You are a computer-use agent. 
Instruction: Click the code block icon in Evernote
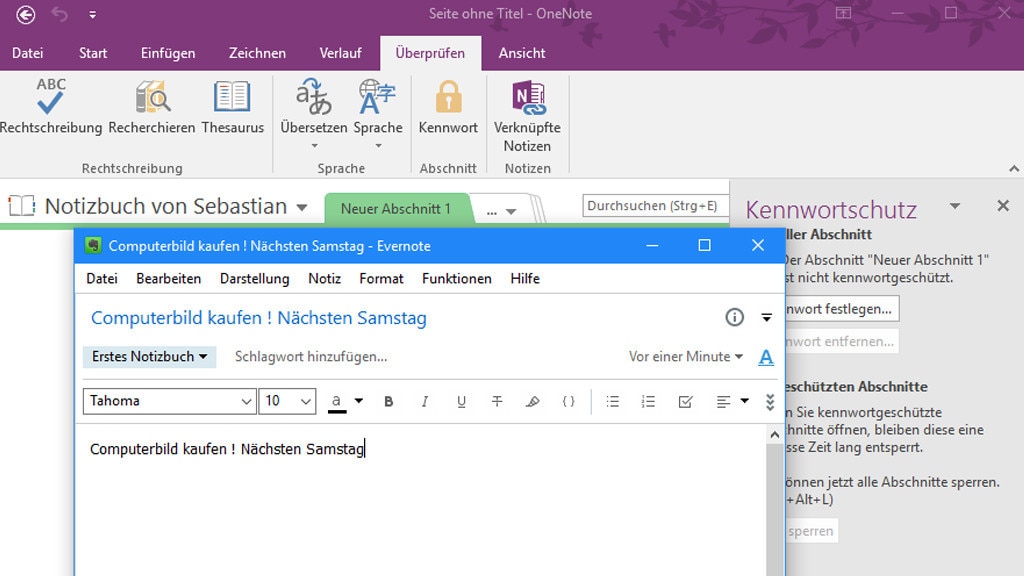(x=569, y=401)
